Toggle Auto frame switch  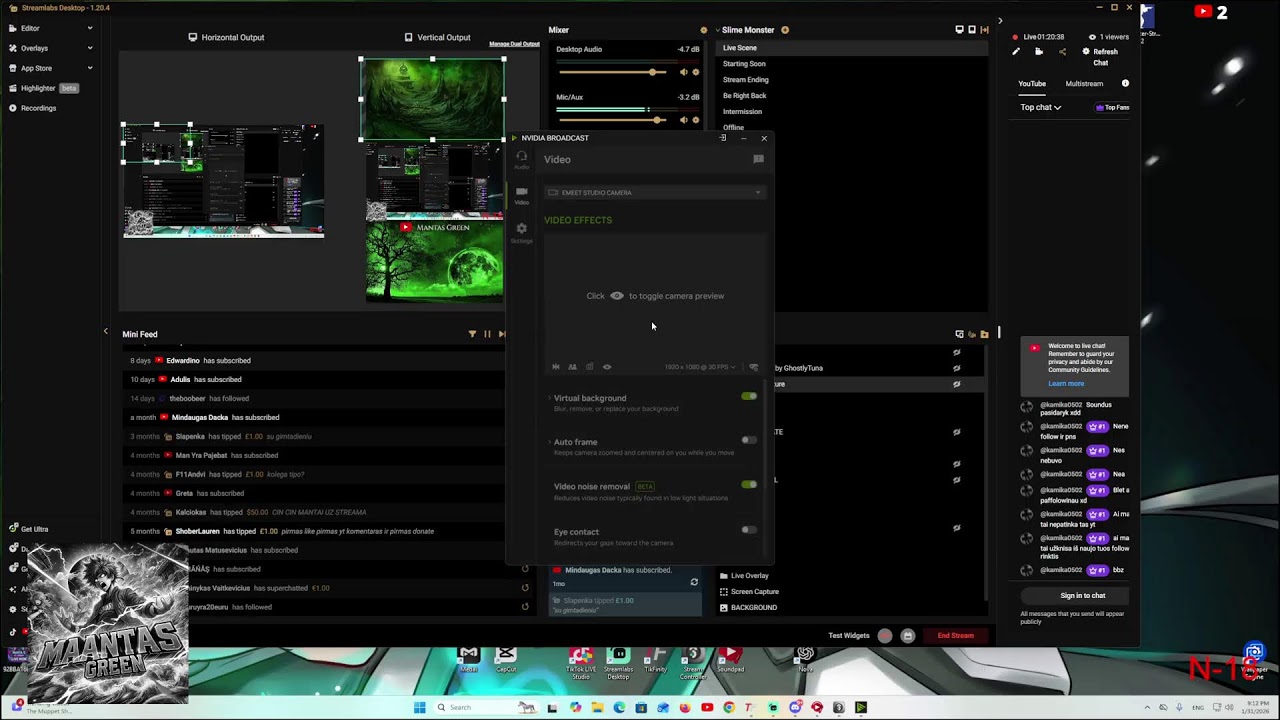[x=749, y=440]
